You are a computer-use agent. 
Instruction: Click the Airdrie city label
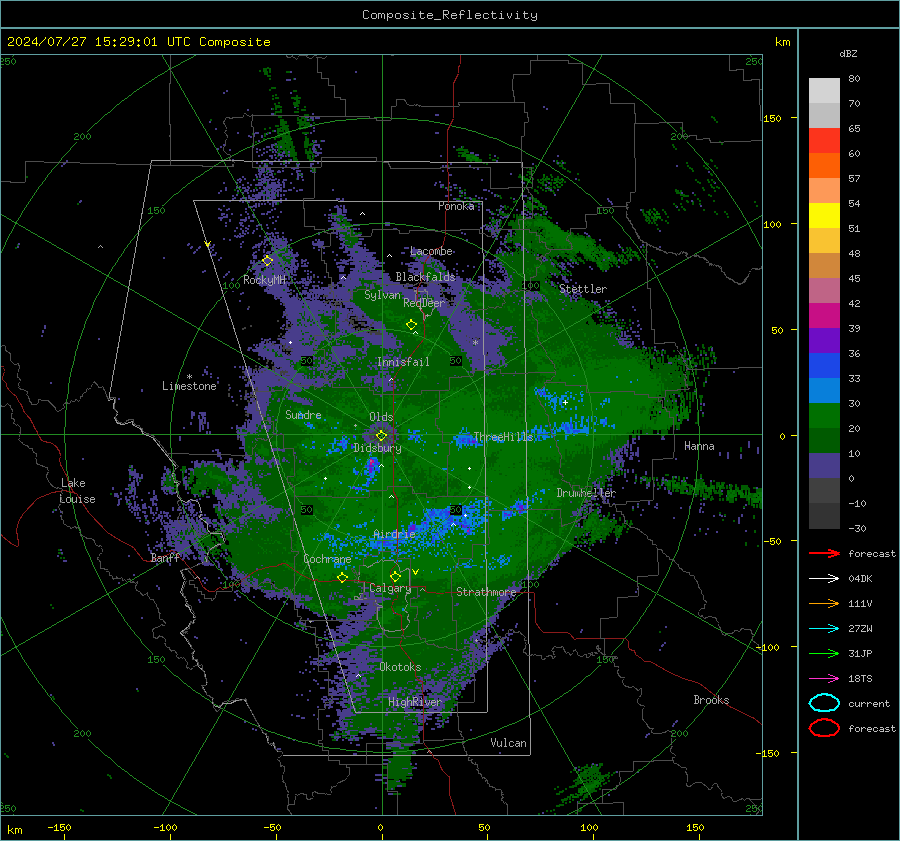(x=394, y=534)
